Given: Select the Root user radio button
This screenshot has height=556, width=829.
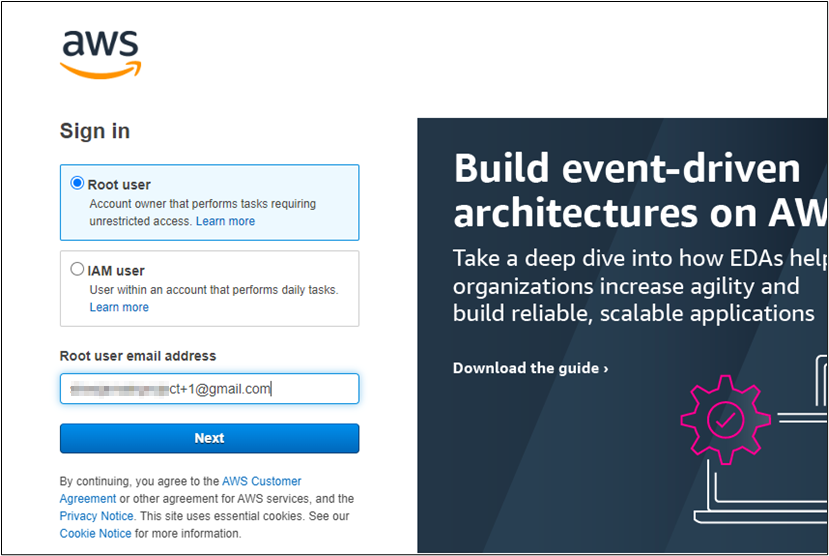Looking at the screenshot, I should (x=77, y=184).
